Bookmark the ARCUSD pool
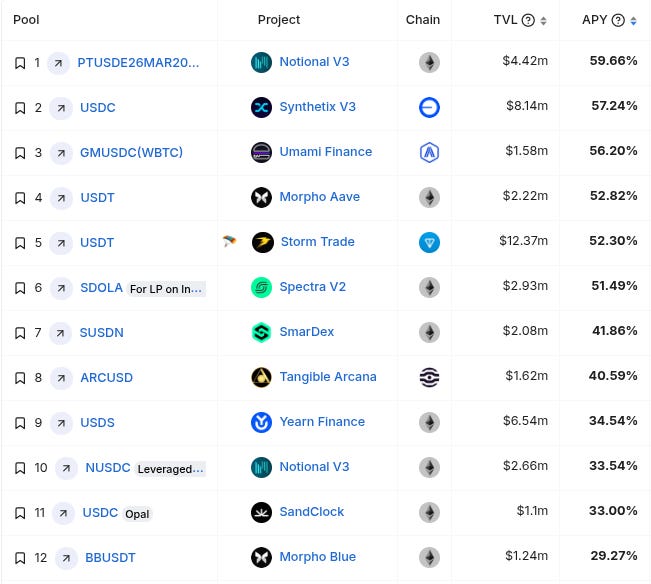The height and width of the screenshot is (584, 651). (x=20, y=378)
